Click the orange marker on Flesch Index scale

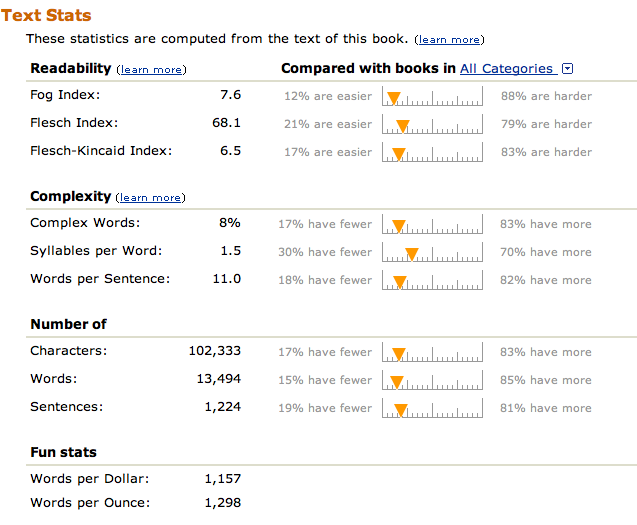click(x=403, y=126)
